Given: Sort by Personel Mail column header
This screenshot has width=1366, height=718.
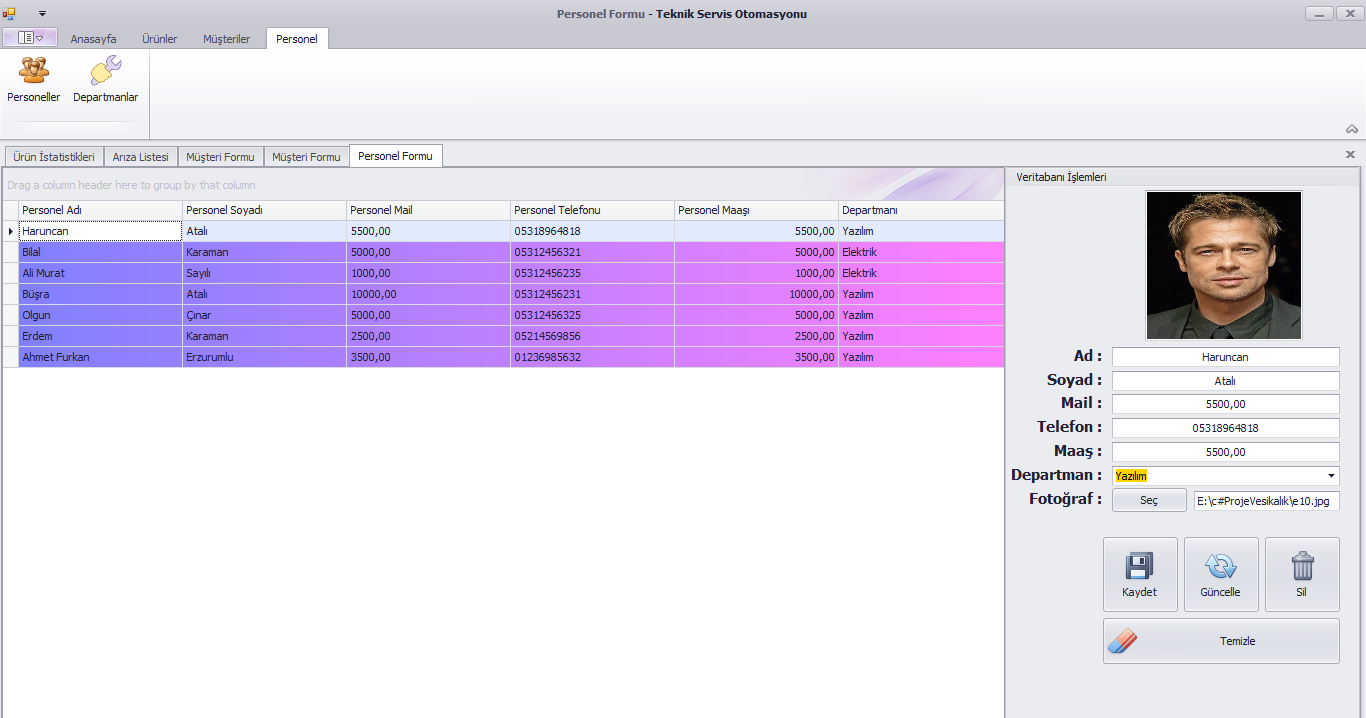Looking at the screenshot, I should click(x=428, y=210).
